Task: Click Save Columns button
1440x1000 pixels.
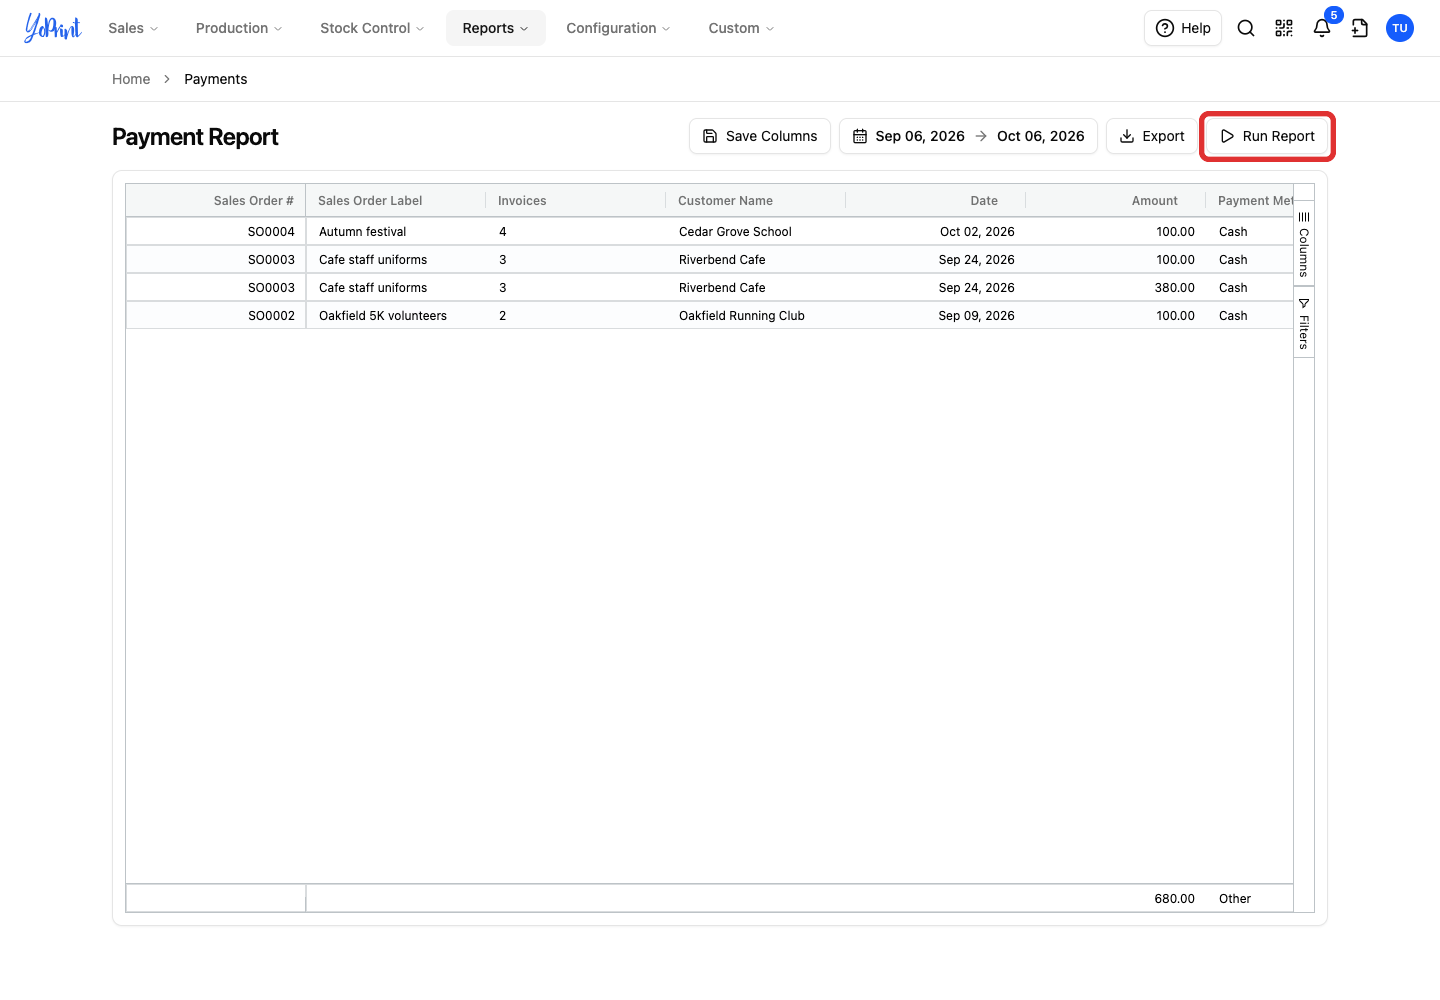Action: tap(760, 136)
